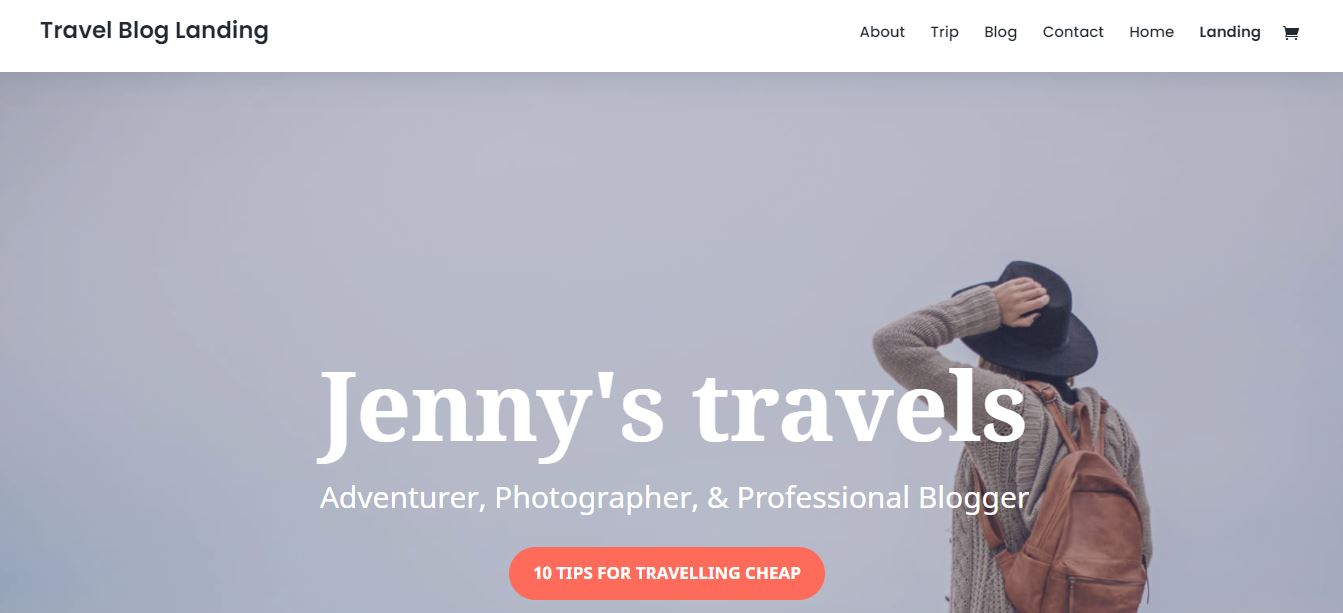Click the word Jenny's in the headline
The height and width of the screenshot is (613, 1343).
[491, 409]
